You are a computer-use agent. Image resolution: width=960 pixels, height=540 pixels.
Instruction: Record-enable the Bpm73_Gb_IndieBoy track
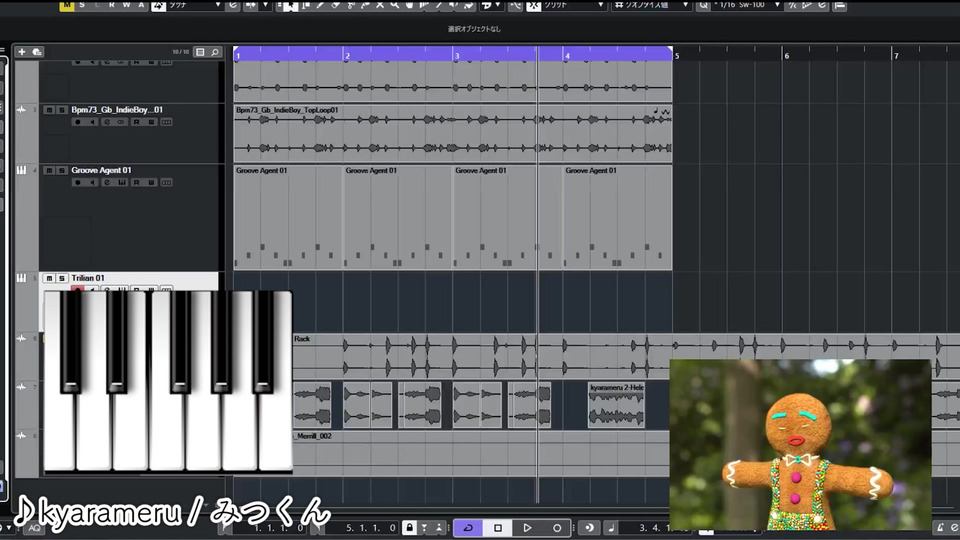[x=78, y=122]
